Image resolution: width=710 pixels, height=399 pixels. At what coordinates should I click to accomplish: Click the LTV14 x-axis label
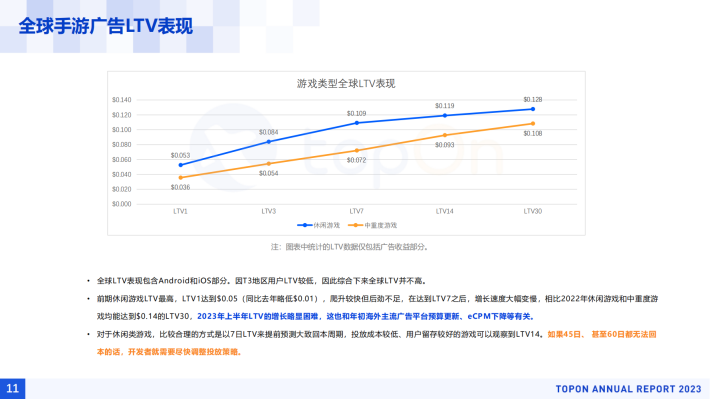(x=445, y=211)
